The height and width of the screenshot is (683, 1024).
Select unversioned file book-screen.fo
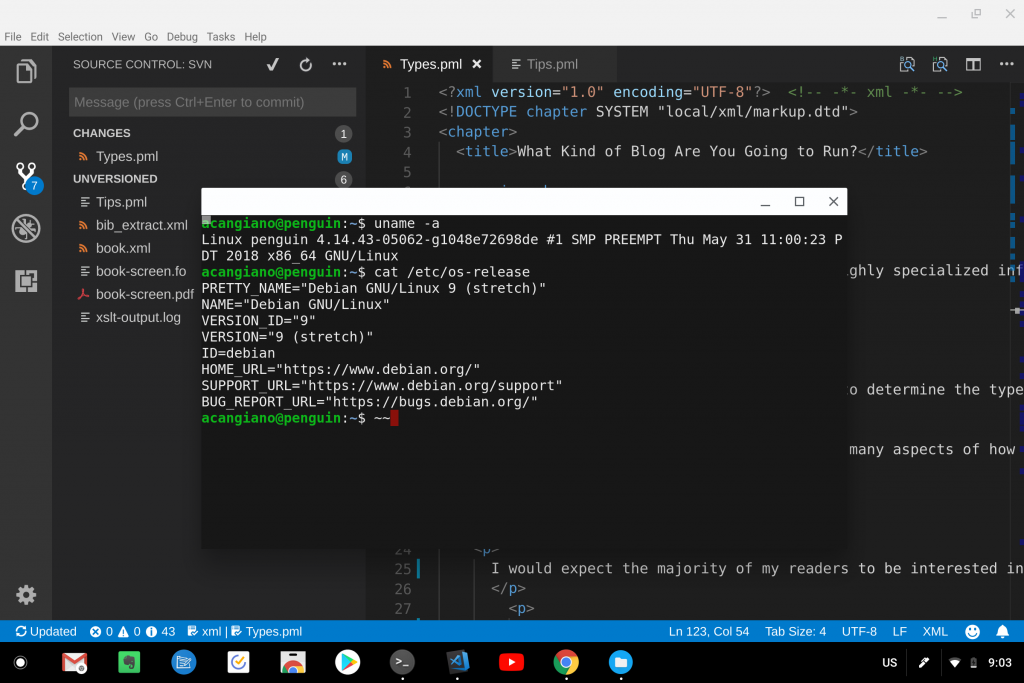coord(135,271)
